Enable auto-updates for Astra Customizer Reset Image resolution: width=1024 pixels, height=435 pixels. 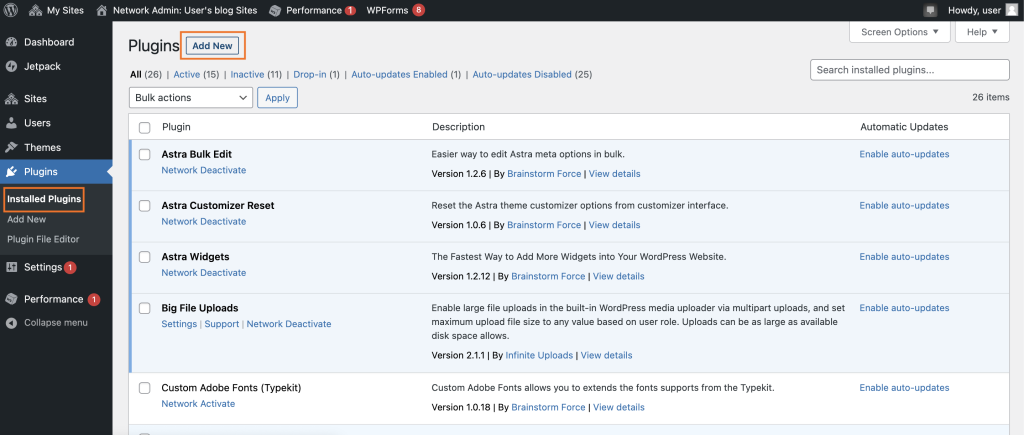pos(904,205)
